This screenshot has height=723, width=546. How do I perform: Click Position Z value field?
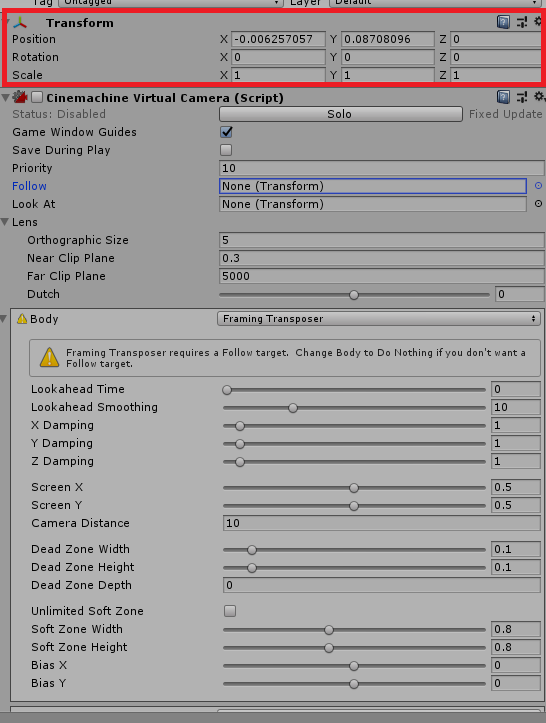[x=496, y=39]
